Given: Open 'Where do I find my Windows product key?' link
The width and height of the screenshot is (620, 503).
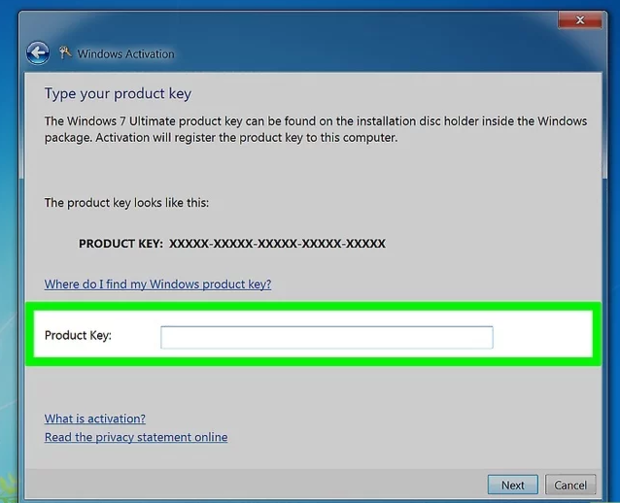Looking at the screenshot, I should click(x=158, y=284).
